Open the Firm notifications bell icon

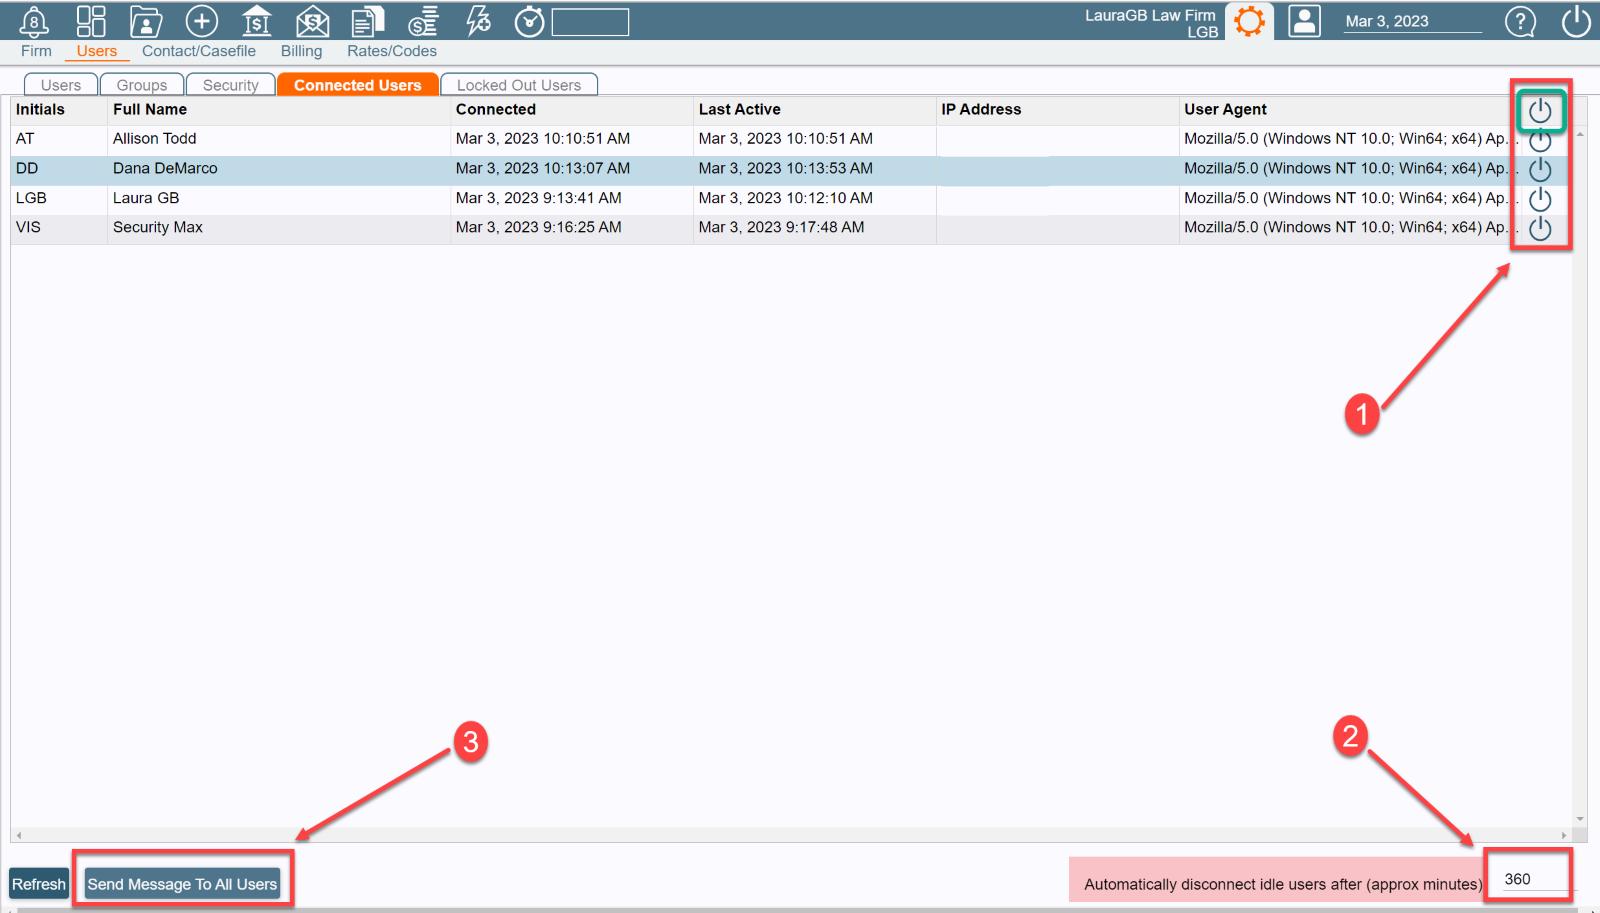coord(35,20)
